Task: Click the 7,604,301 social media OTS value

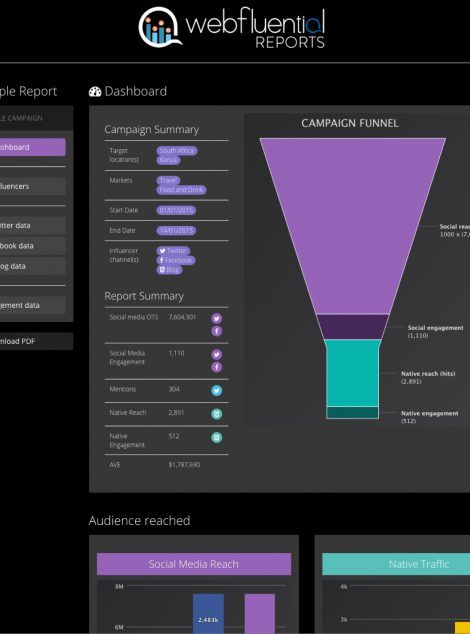Action: click(x=182, y=317)
